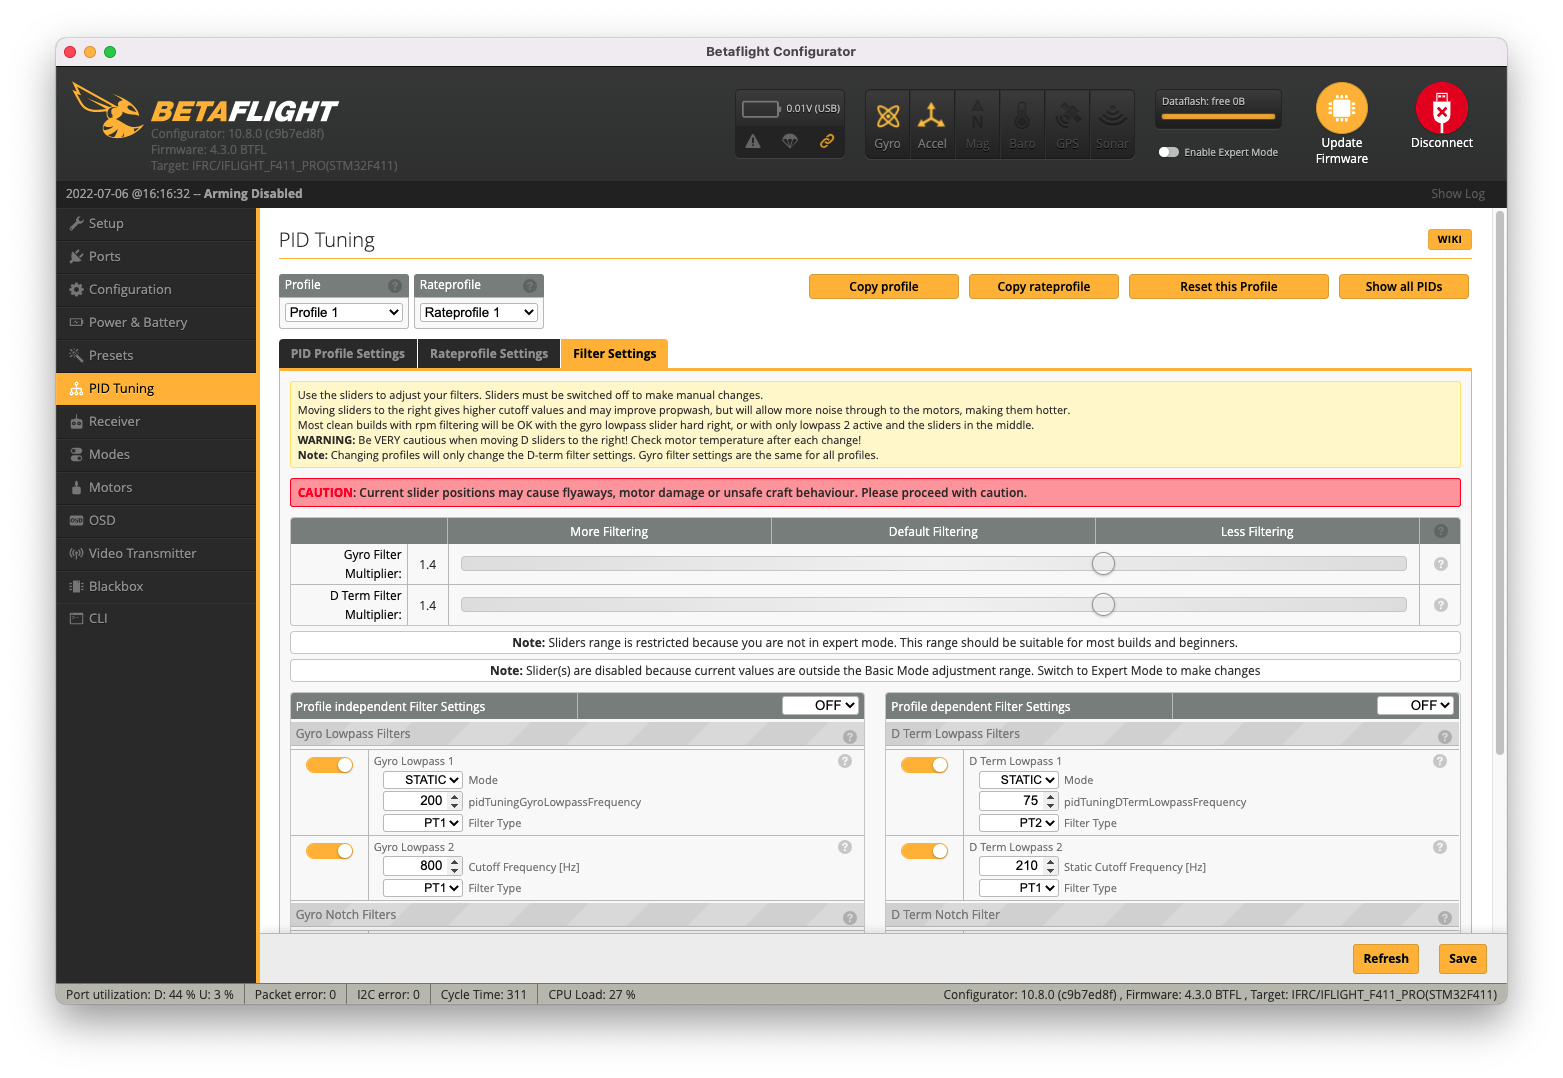
Task: Open help for D Term Lowpass 1
Action: [x=1440, y=761]
